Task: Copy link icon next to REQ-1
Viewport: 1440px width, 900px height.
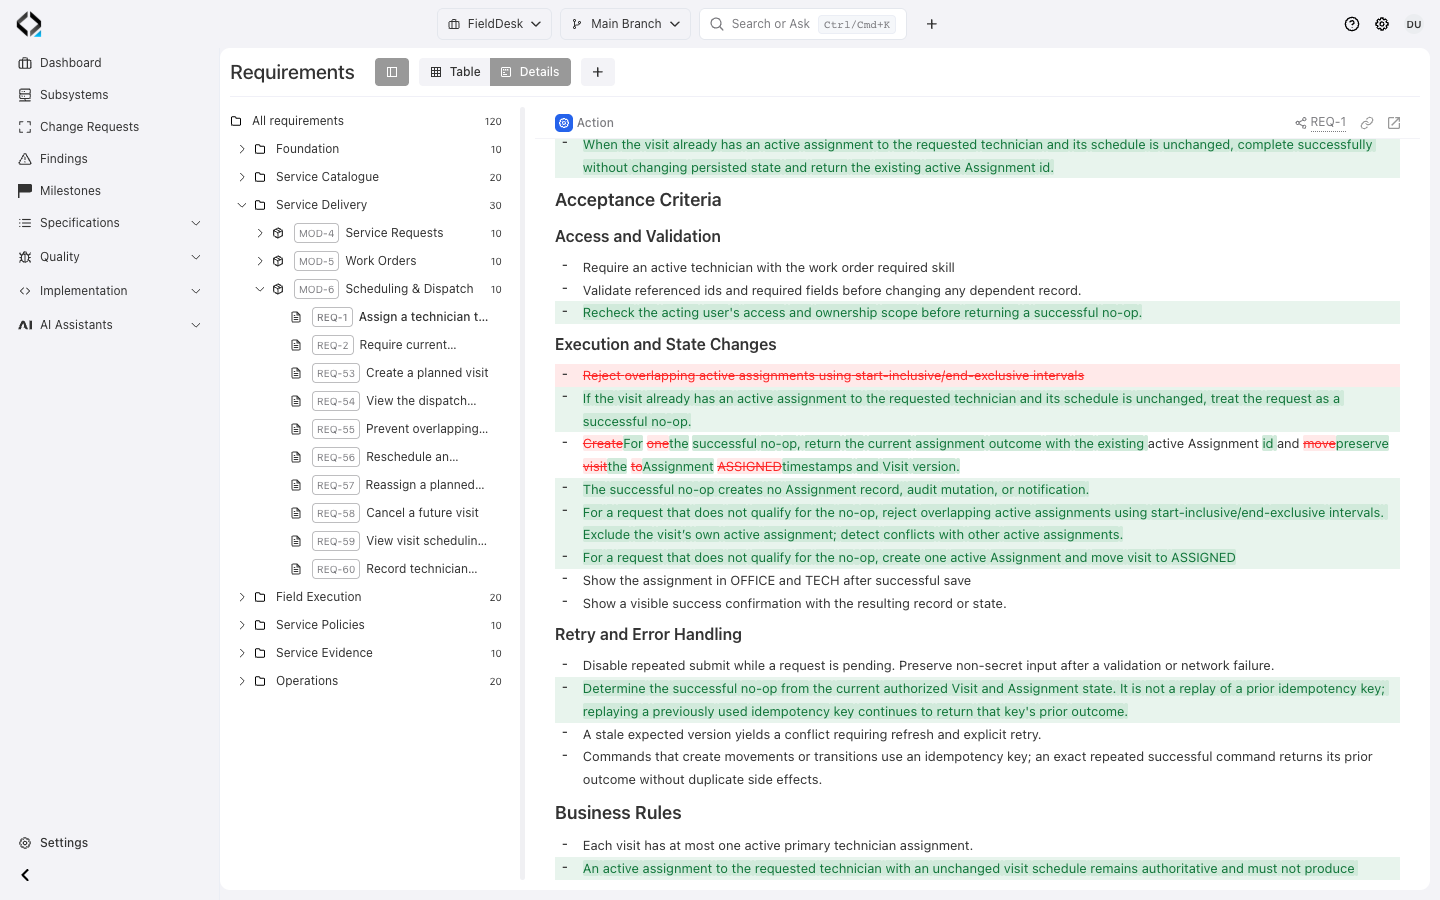Action: pyautogui.click(x=1367, y=123)
